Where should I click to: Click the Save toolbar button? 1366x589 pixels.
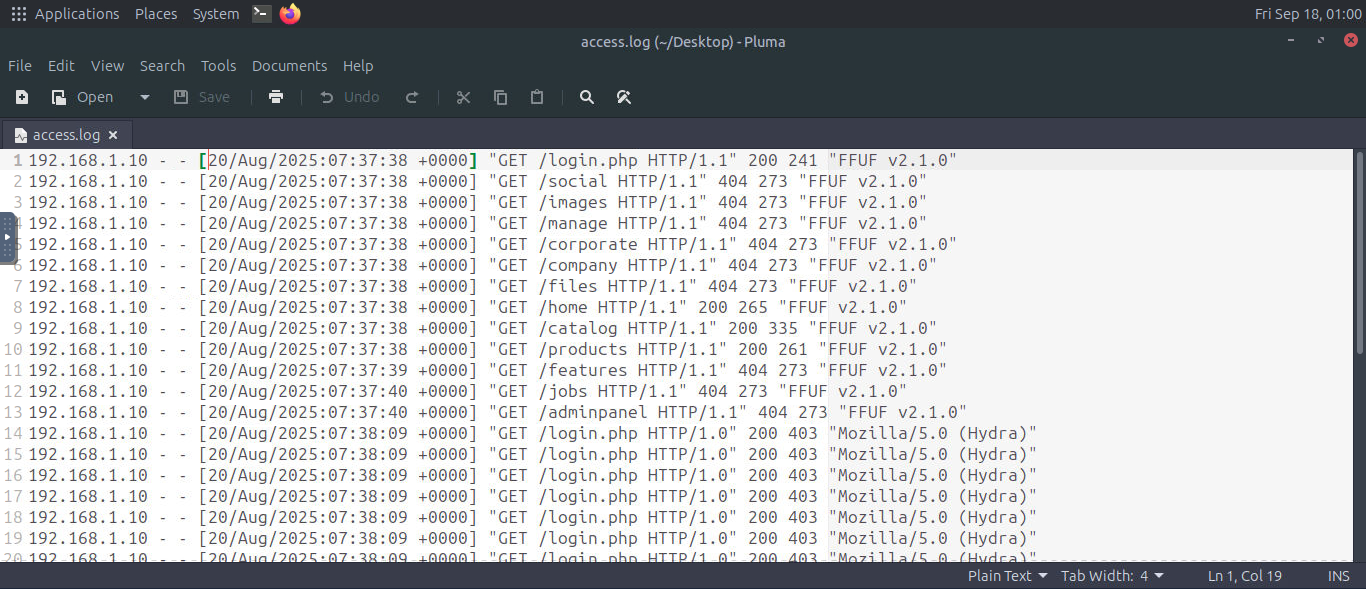coord(202,97)
